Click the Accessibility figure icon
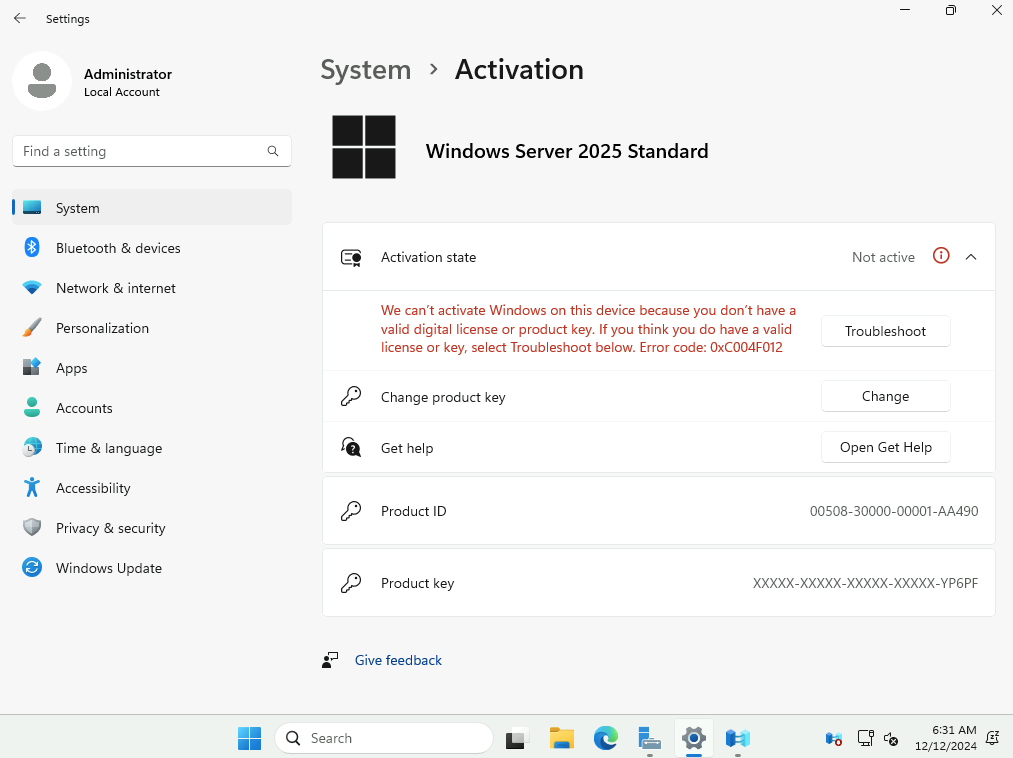This screenshot has width=1013, height=758. tap(32, 487)
